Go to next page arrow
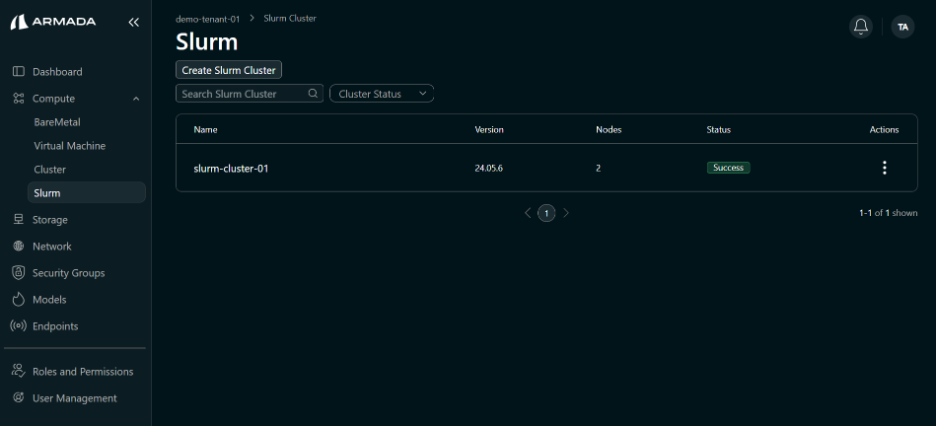Viewport: 936px width, 426px height. 566,213
